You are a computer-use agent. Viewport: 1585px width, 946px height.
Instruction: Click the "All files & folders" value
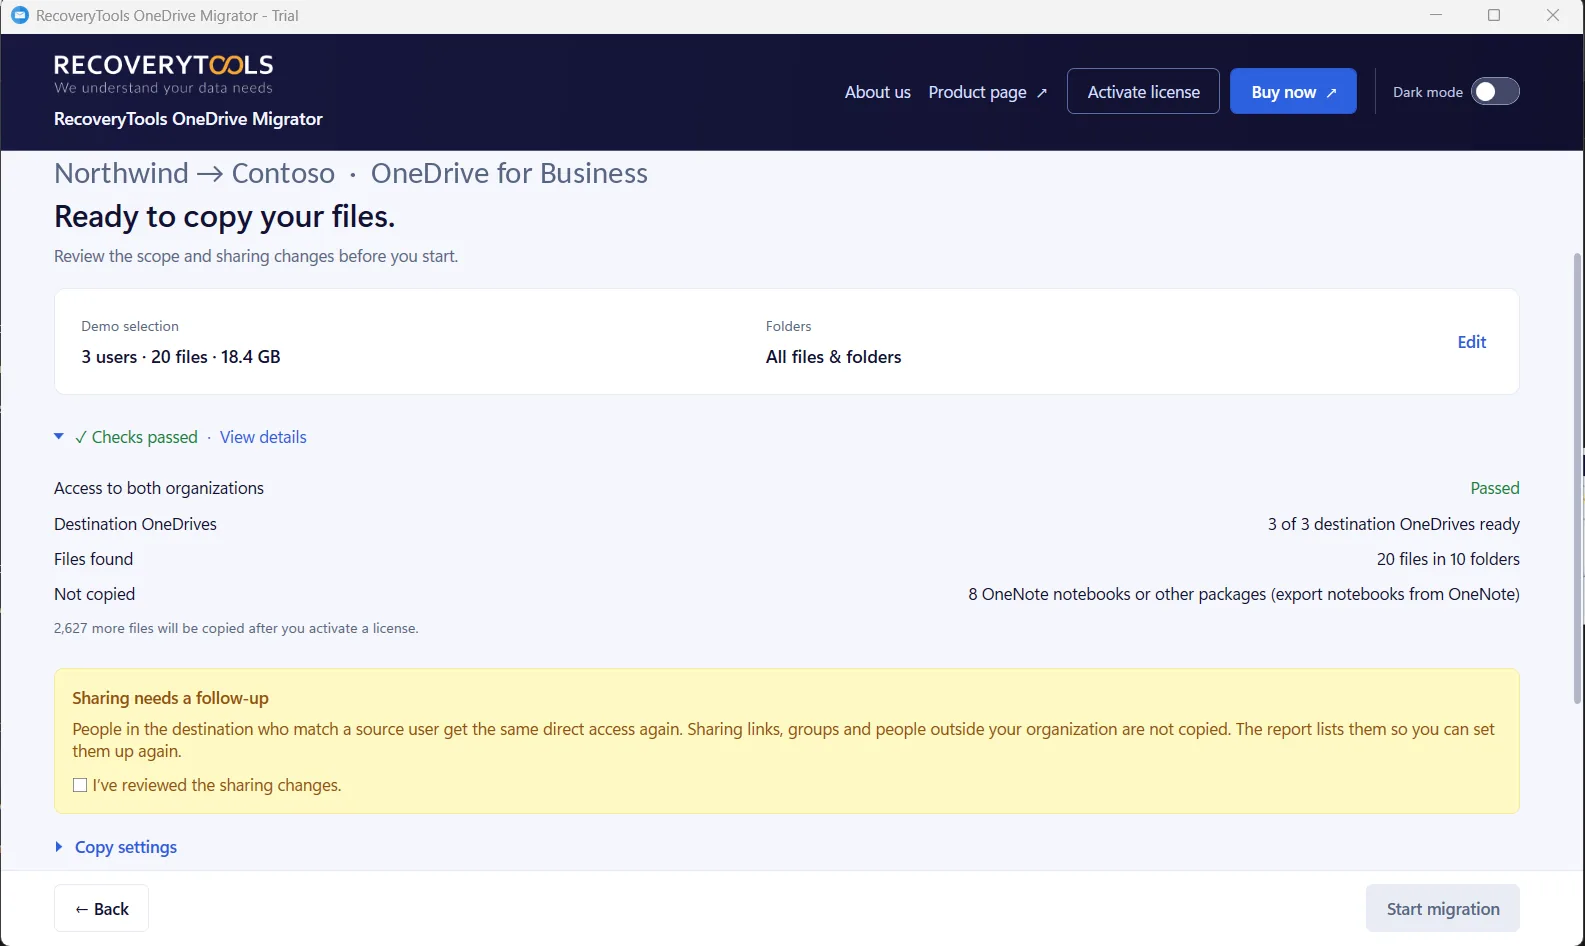tap(833, 357)
